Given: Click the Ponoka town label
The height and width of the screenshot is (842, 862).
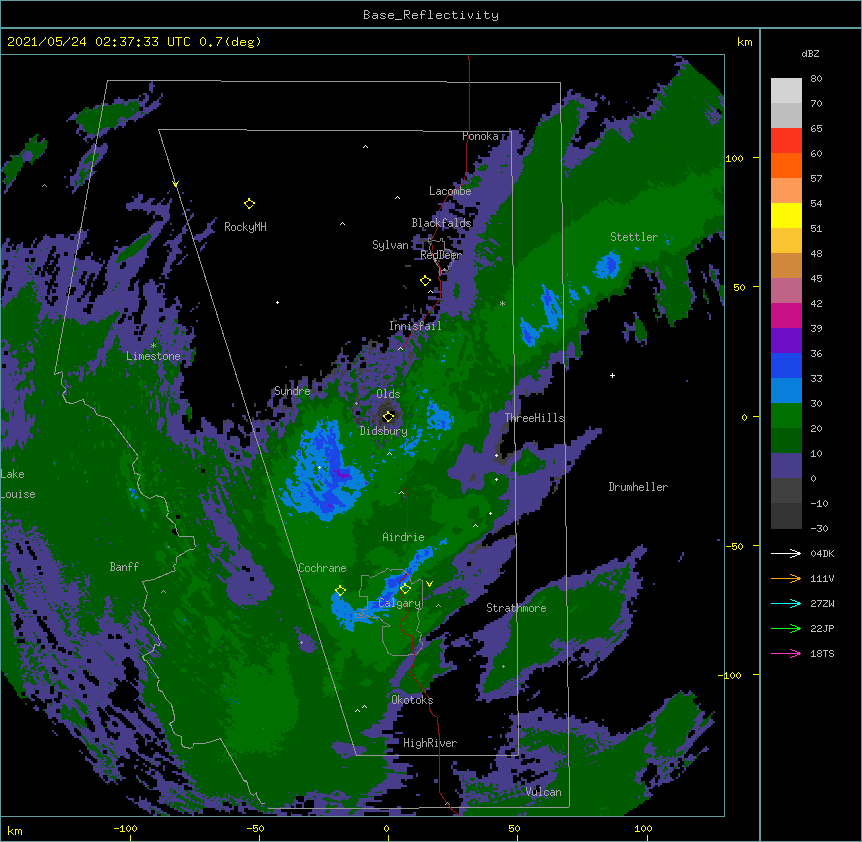Looking at the screenshot, I should (480, 136).
